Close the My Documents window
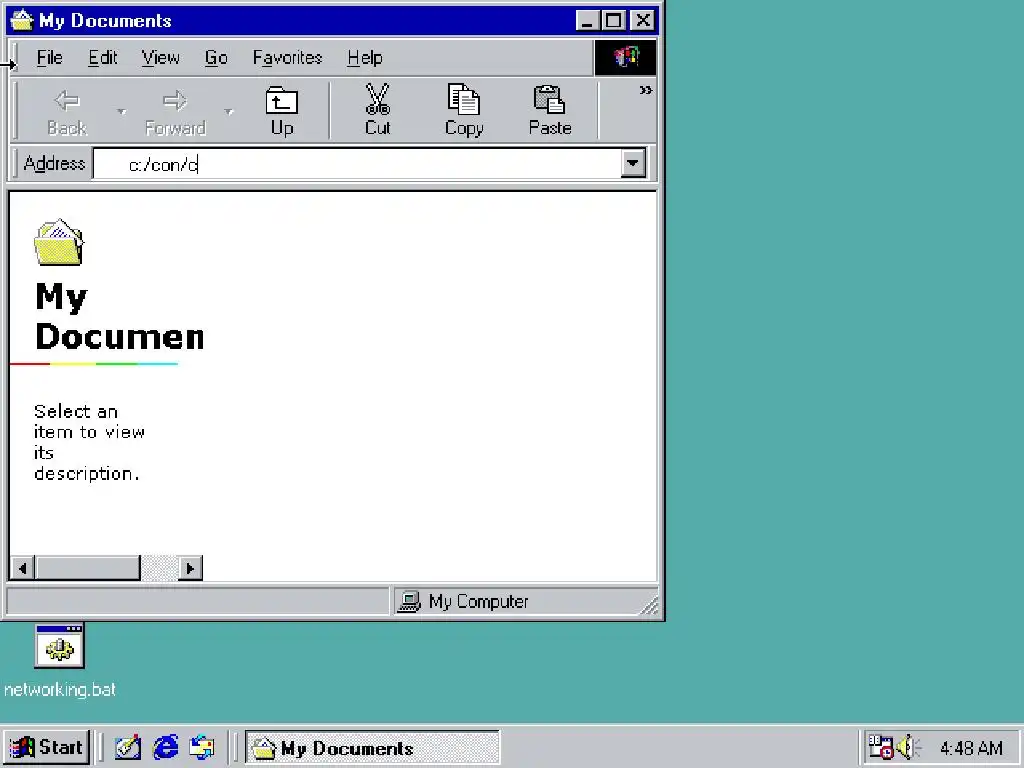The height and width of the screenshot is (768, 1024). tap(643, 20)
